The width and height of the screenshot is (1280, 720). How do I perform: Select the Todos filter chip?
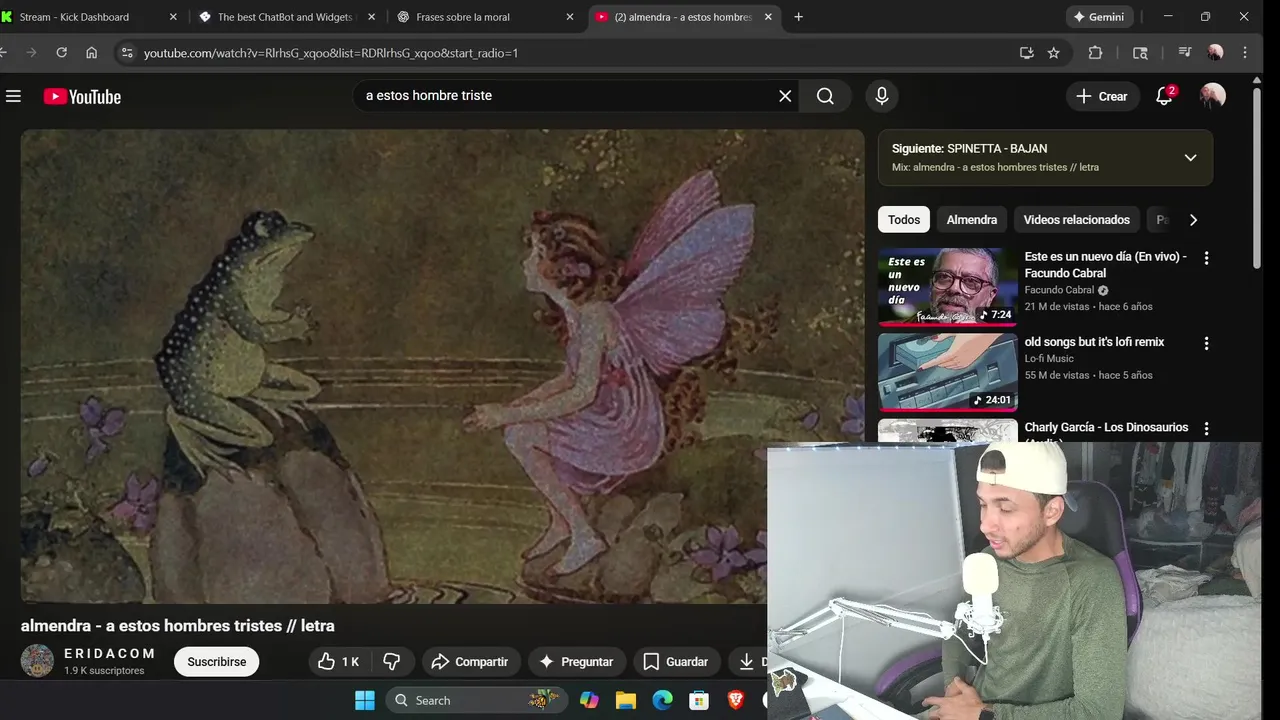(904, 220)
